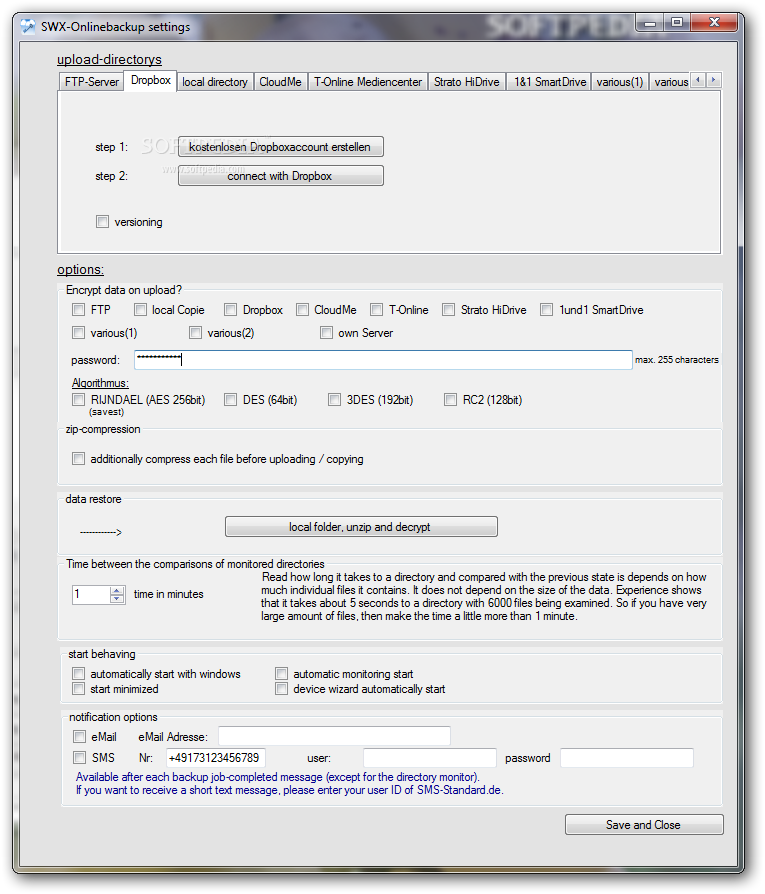This screenshot has width=765, height=894.
Task: Select RC2 (128bit) algorithm
Action: (x=450, y=400)
